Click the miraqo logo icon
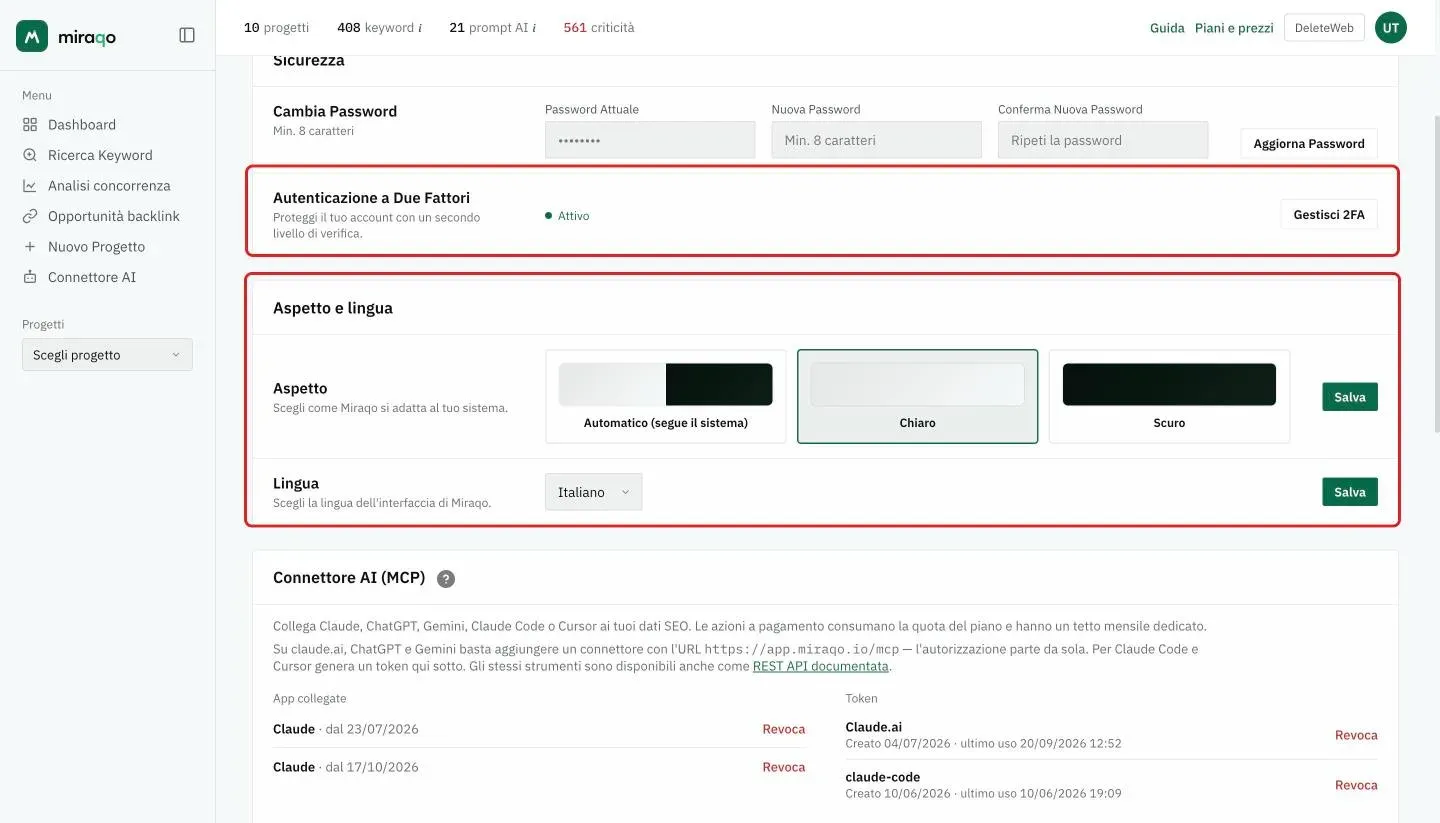Viewport: 1440px width, 823px height. (x=32, y=36)
